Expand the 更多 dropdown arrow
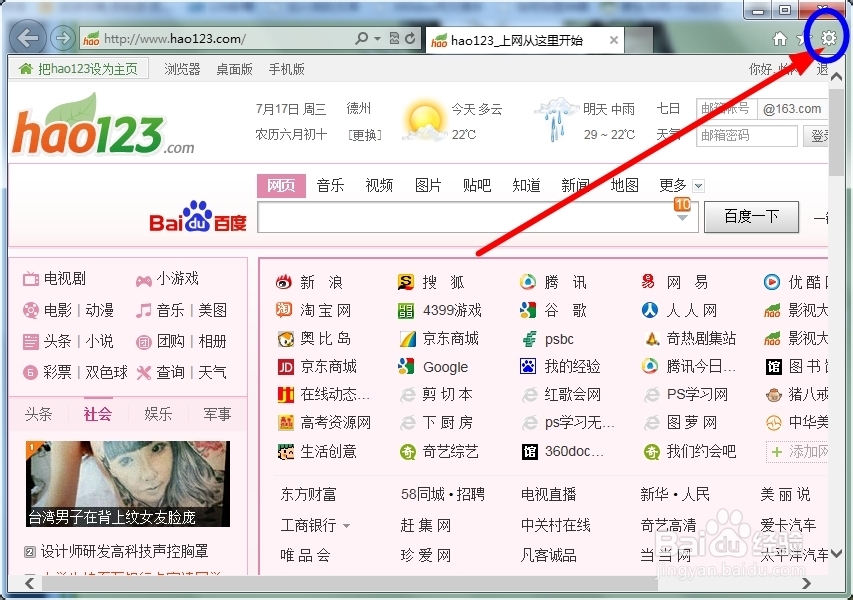853x600 pixels. (x=699, y=186)
